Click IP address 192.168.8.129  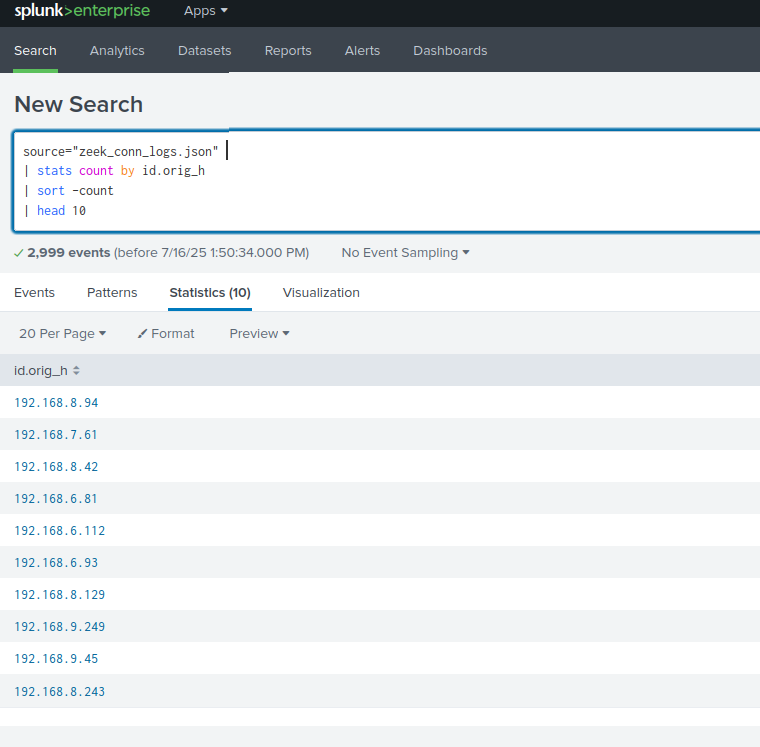pyautogui.click(x=60, y=595)
